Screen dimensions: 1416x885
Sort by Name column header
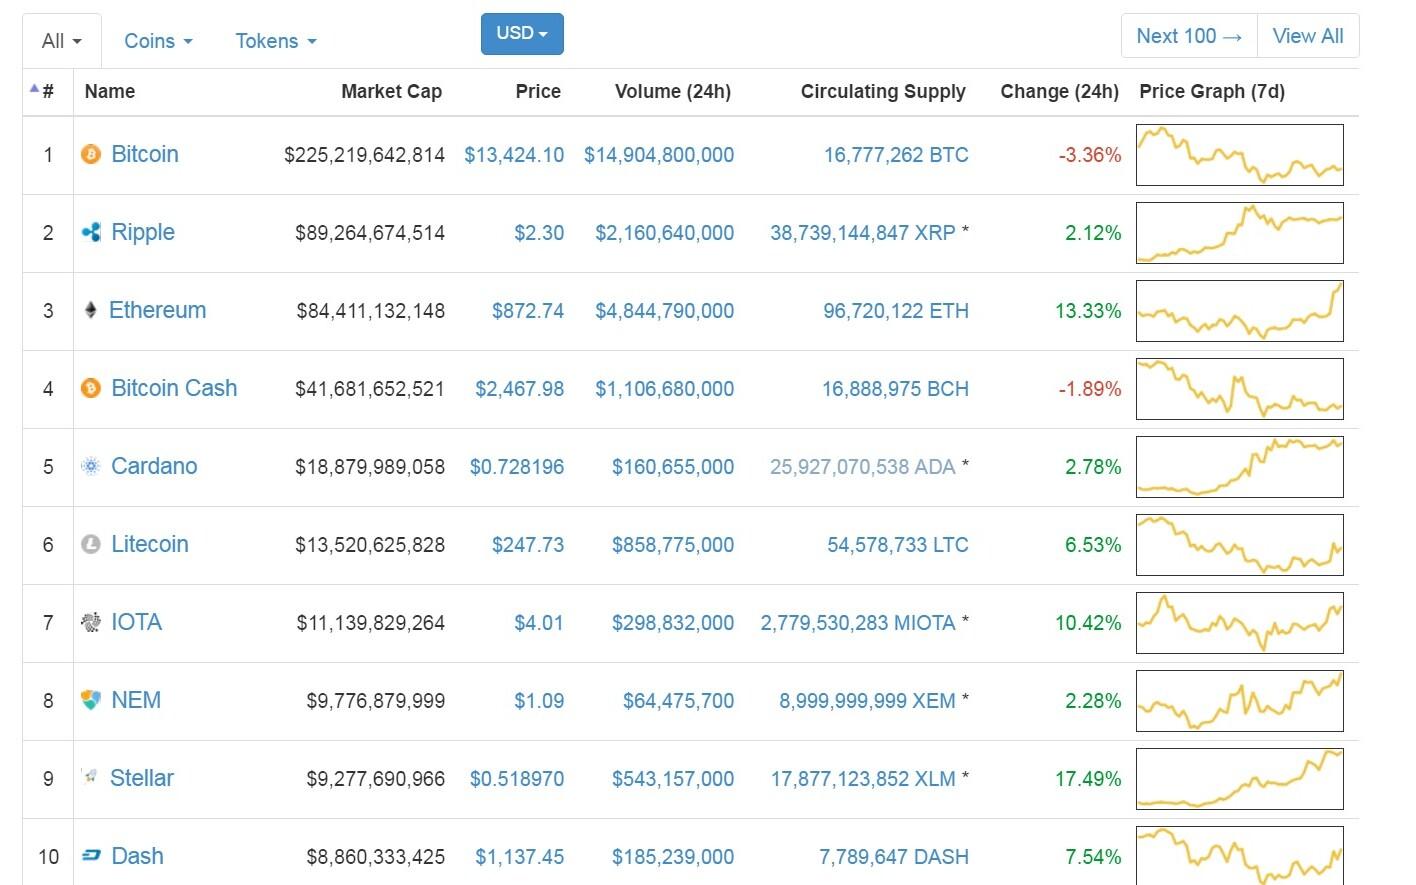pyautogui.click(x=110, y=91)
